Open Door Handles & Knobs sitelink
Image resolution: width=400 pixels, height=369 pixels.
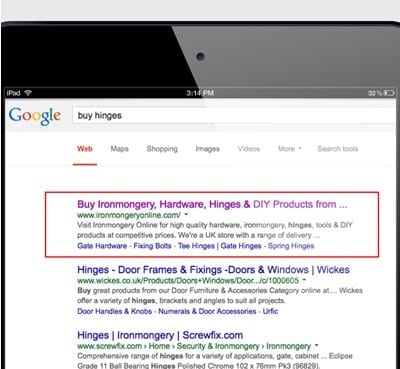tap(114, 311)
